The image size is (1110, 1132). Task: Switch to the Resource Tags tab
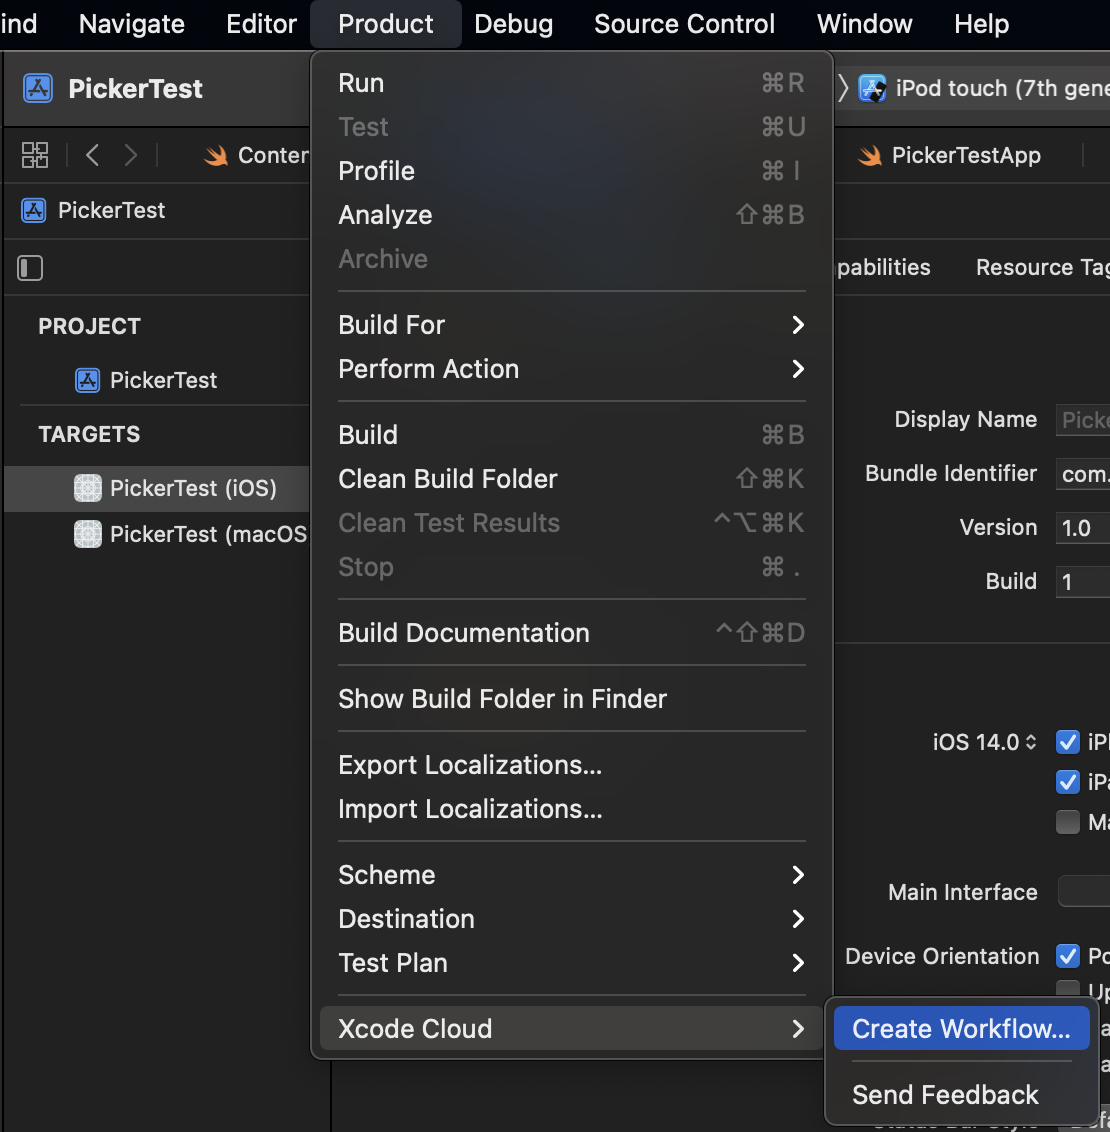point(1042,267)
